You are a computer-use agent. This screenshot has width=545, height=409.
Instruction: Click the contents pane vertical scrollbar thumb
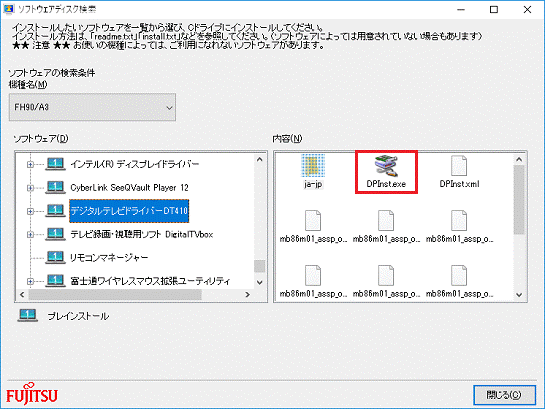click(x=519, y=200)
